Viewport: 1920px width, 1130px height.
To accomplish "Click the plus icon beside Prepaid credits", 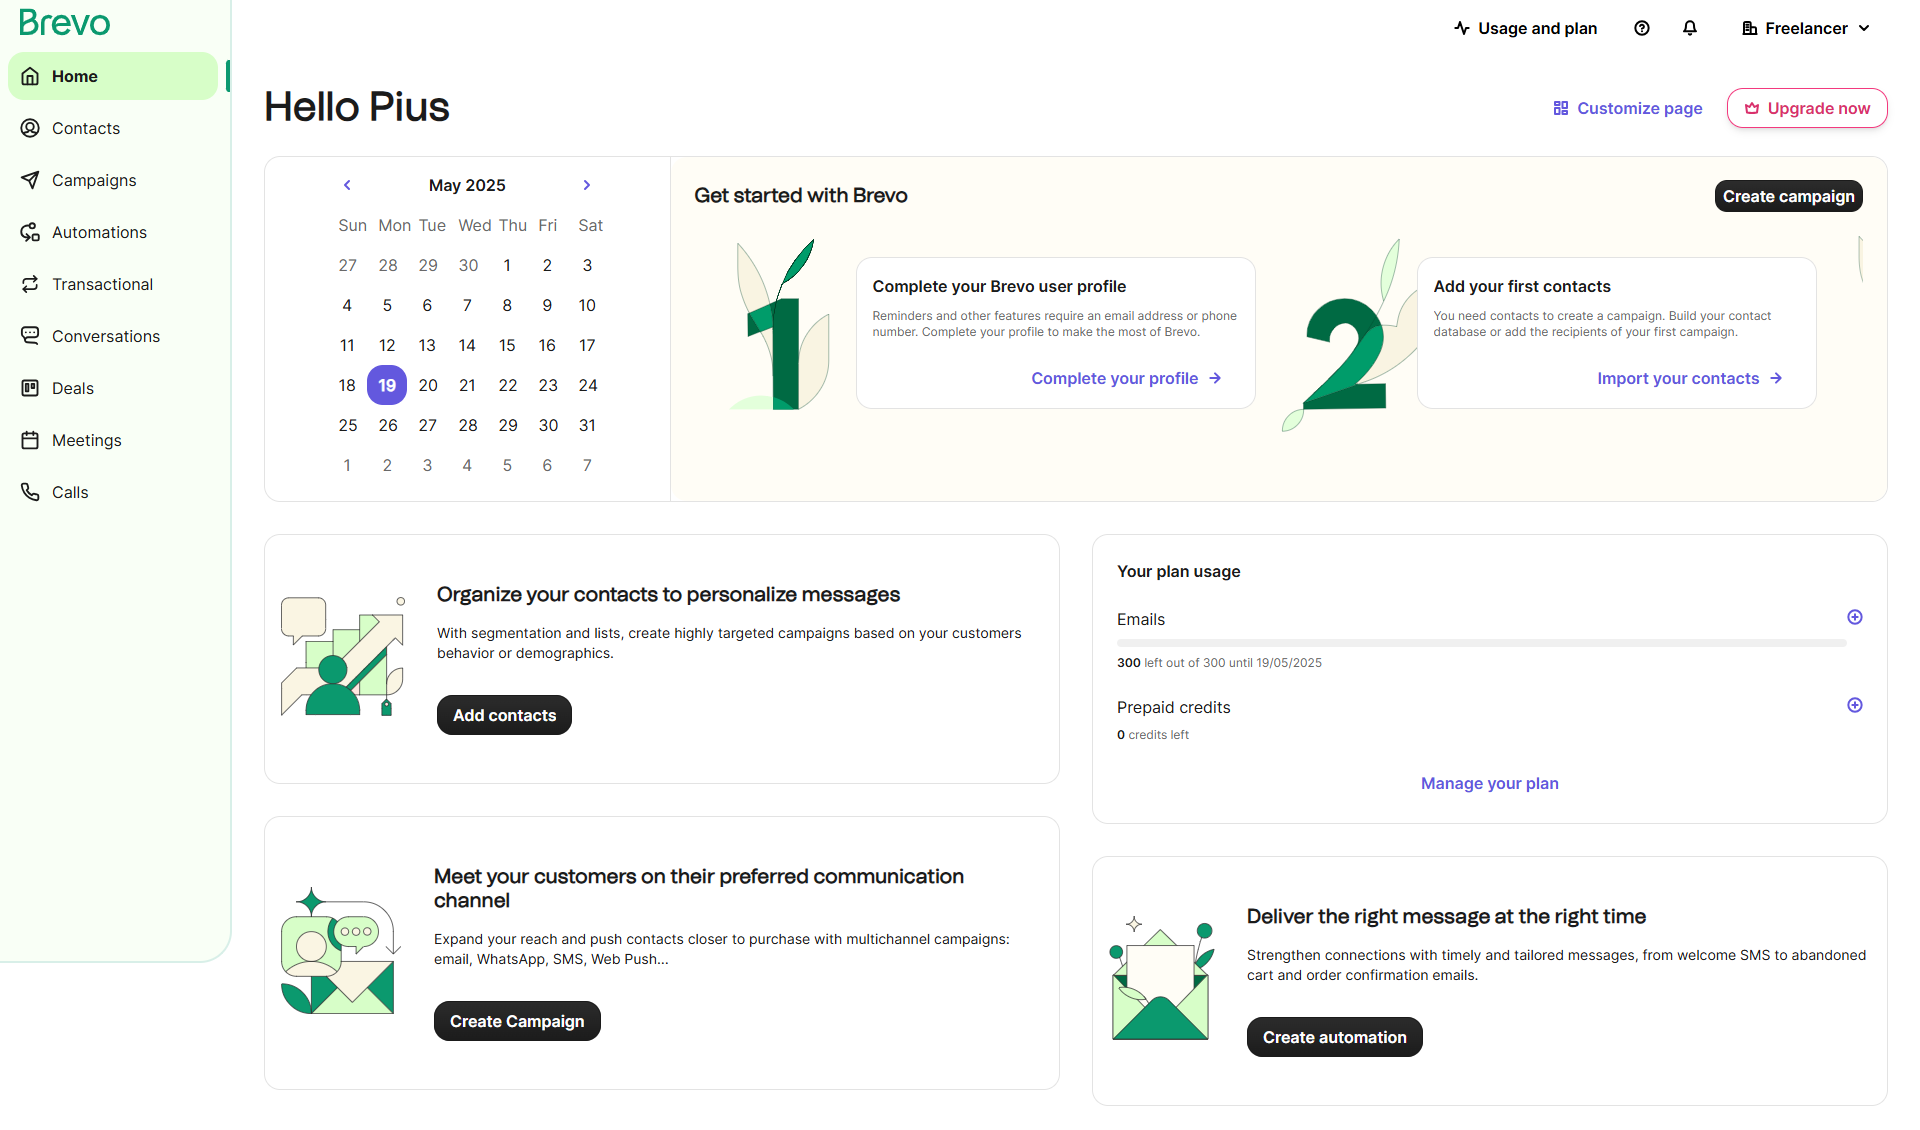I will [1855, 705].
